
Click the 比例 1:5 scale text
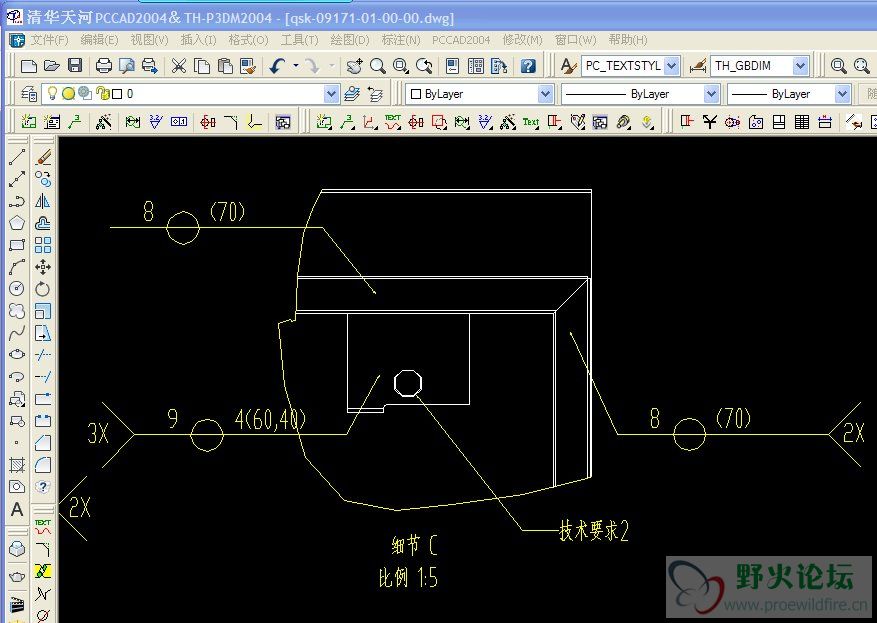408,577
